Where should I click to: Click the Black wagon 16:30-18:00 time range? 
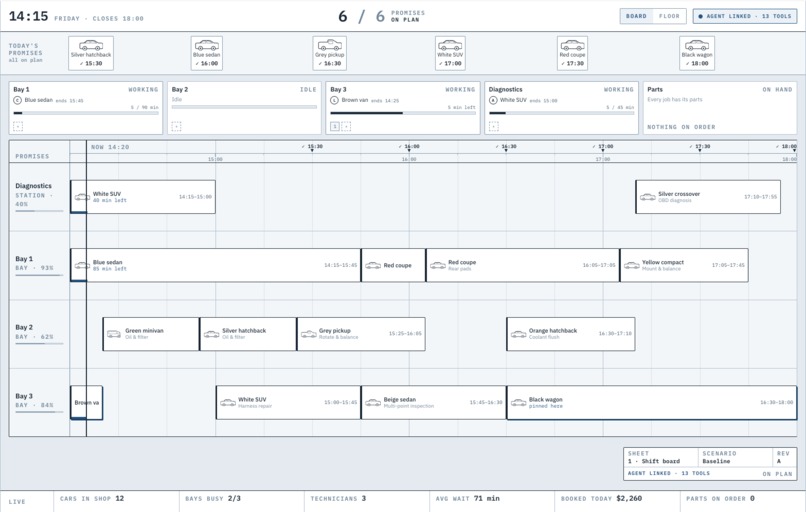pos(777,403)
